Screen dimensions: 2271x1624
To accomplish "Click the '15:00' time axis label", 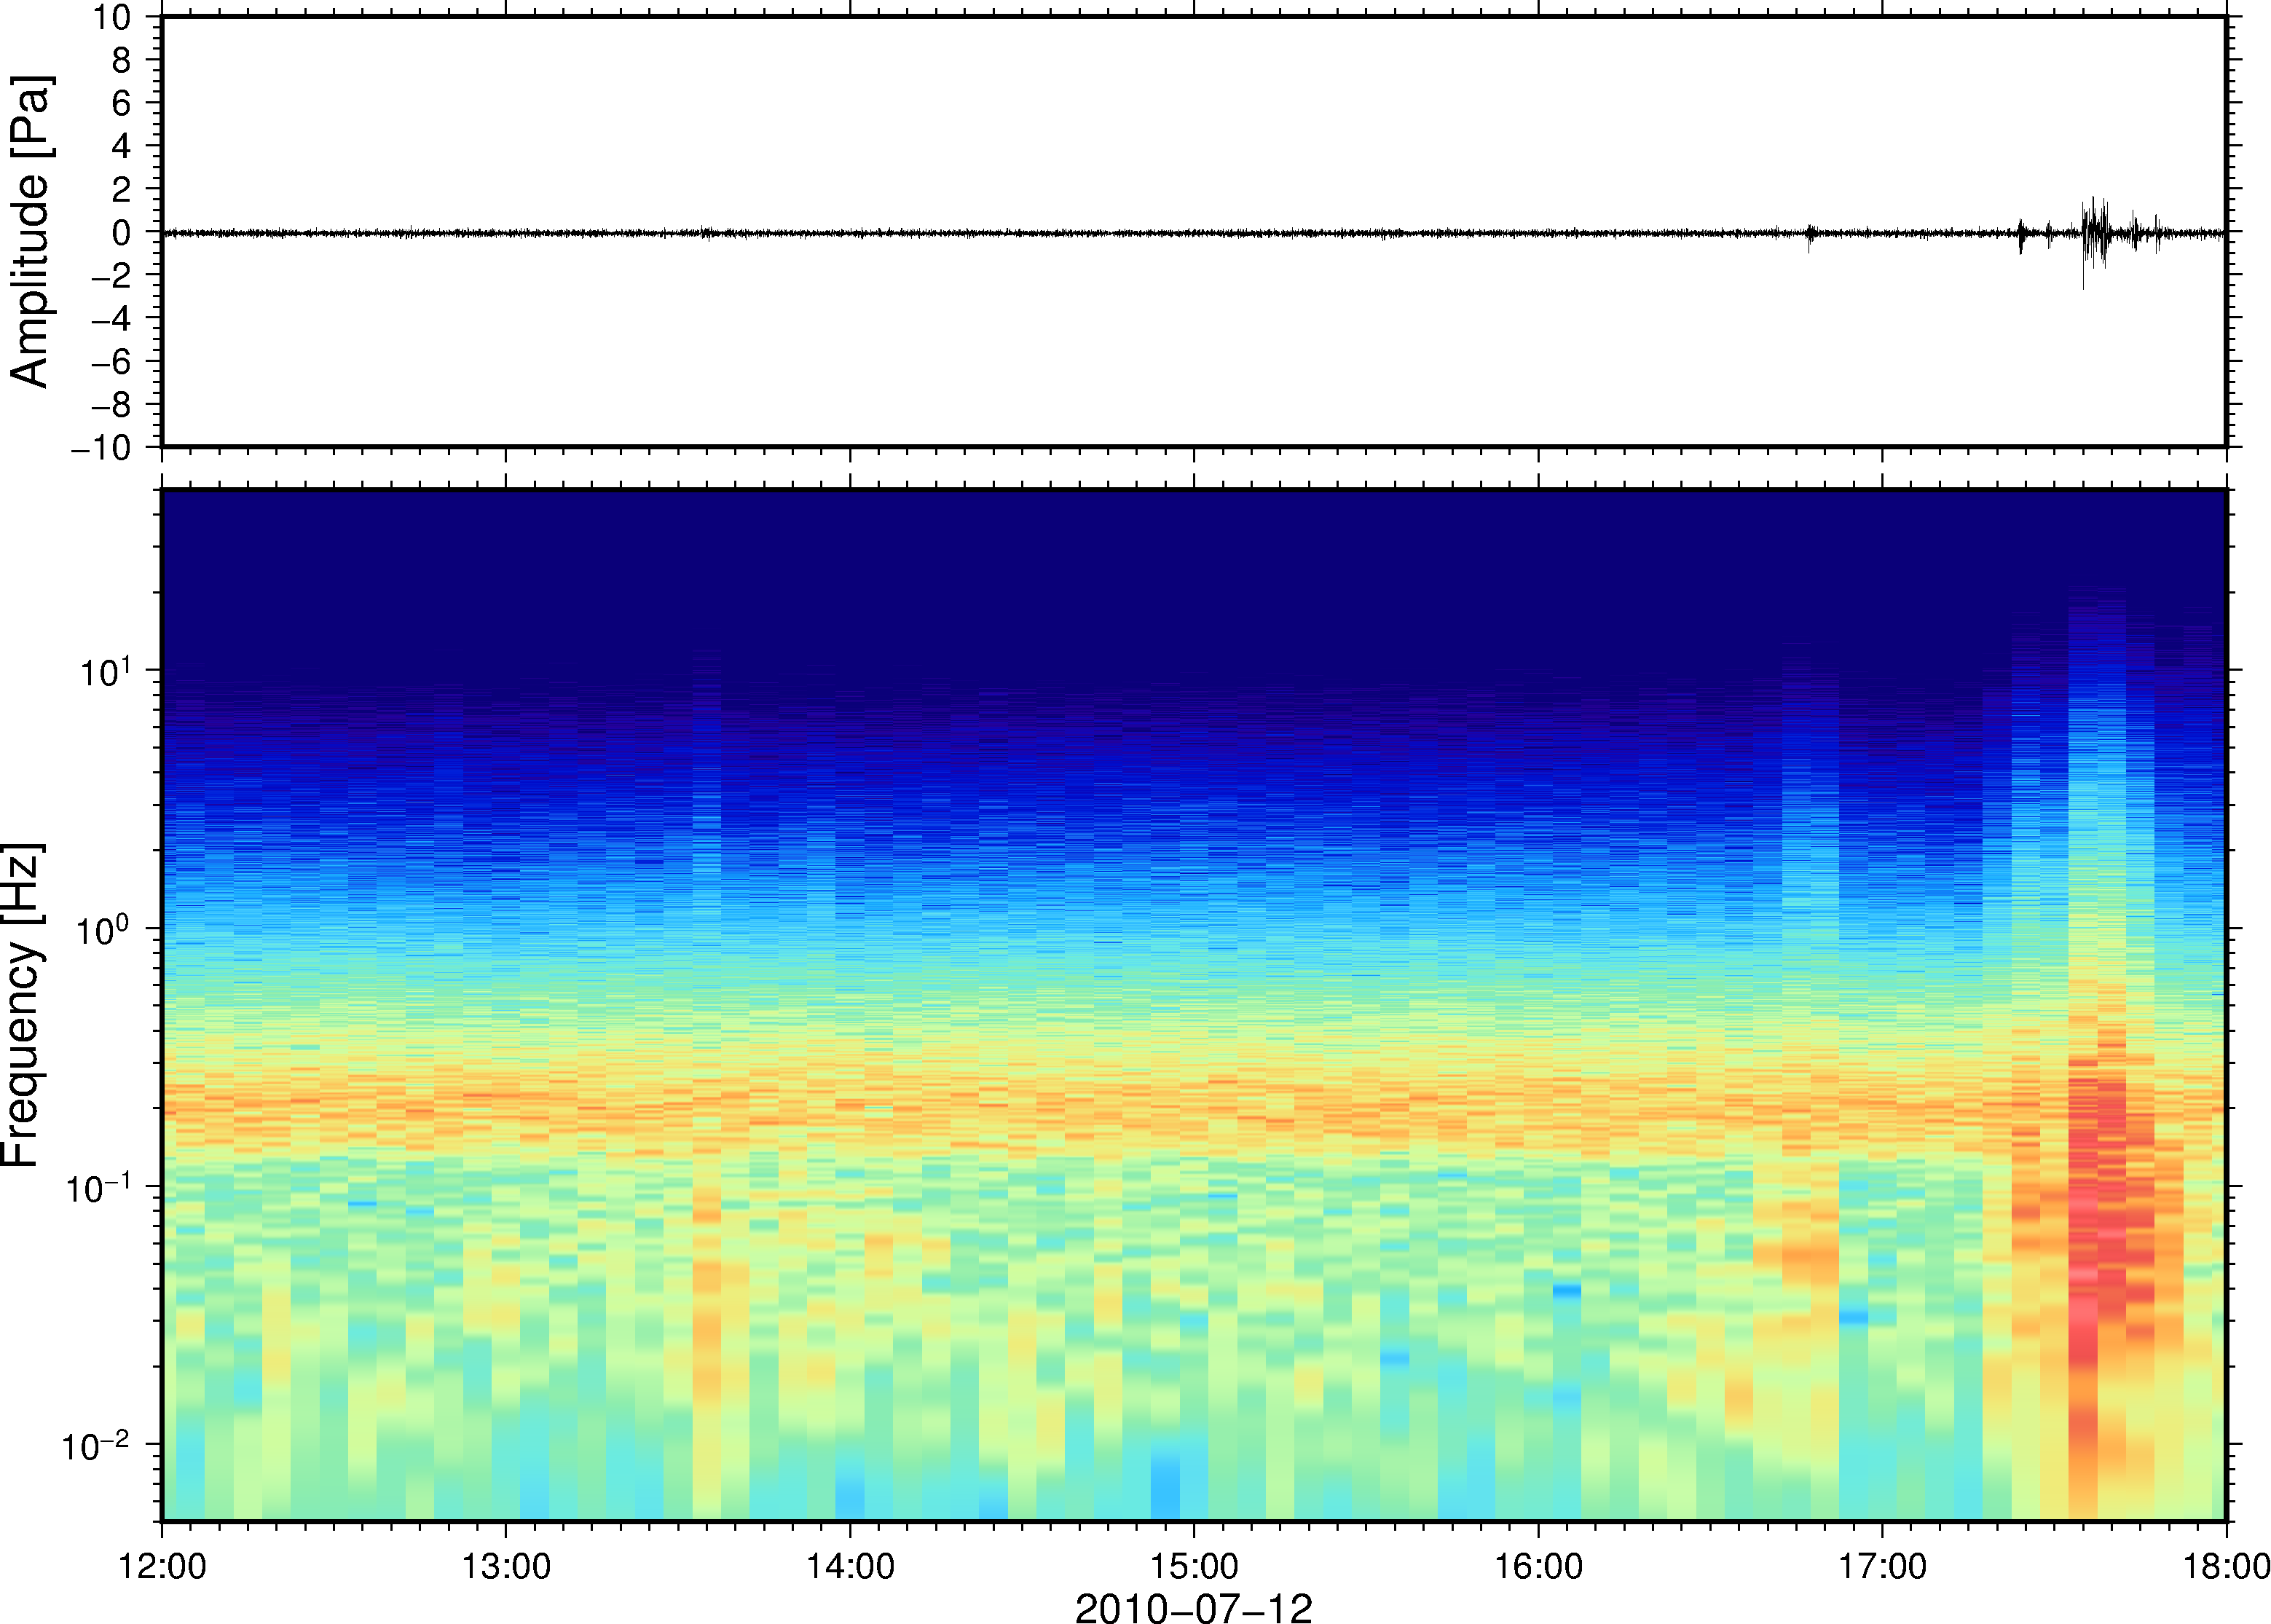I will tap(1194, 1566).
